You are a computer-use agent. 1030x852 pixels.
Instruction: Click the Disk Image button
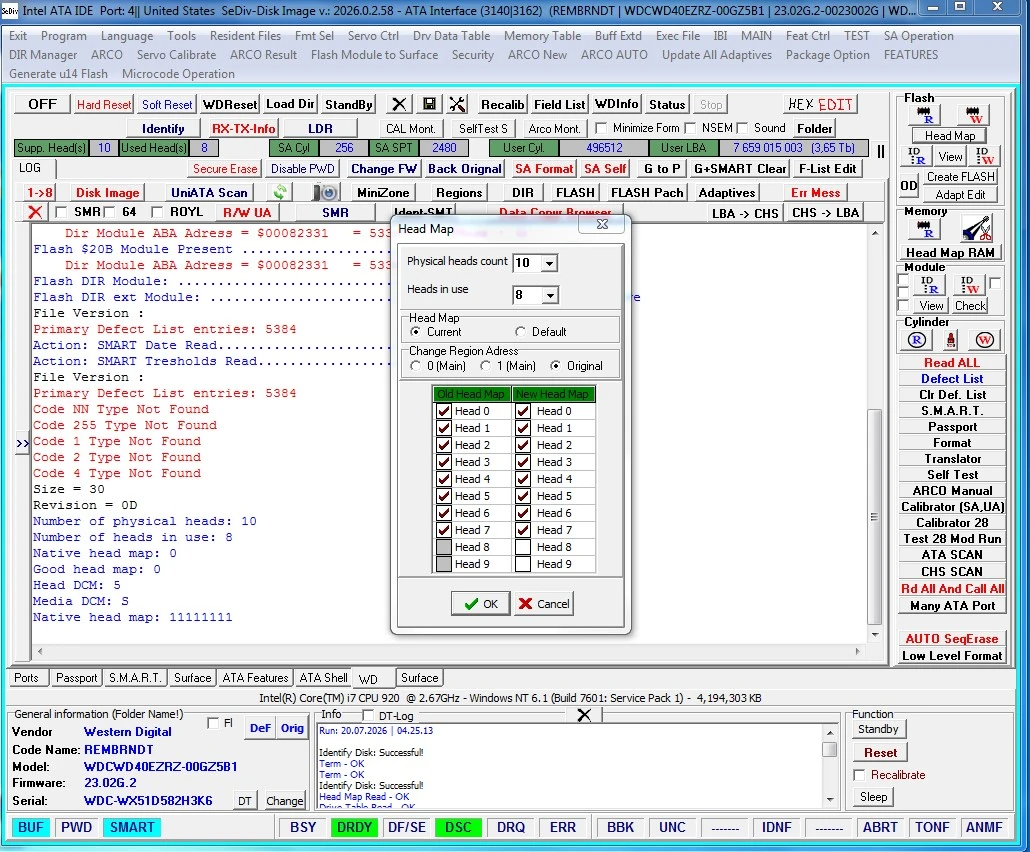(108, 192)
